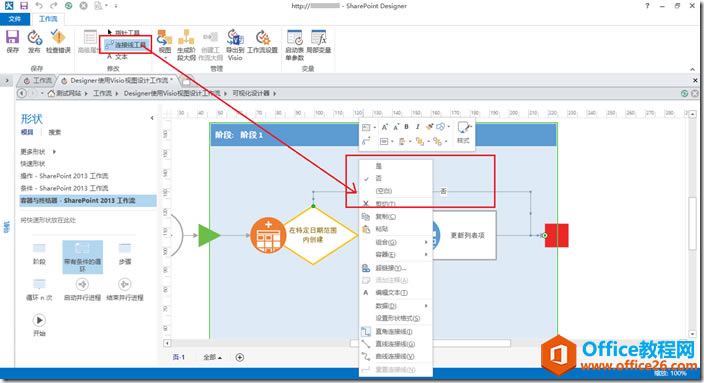The image size is (704, 383).
Task: Collapse the Shapes panel chevron
Action: point(152,118)
